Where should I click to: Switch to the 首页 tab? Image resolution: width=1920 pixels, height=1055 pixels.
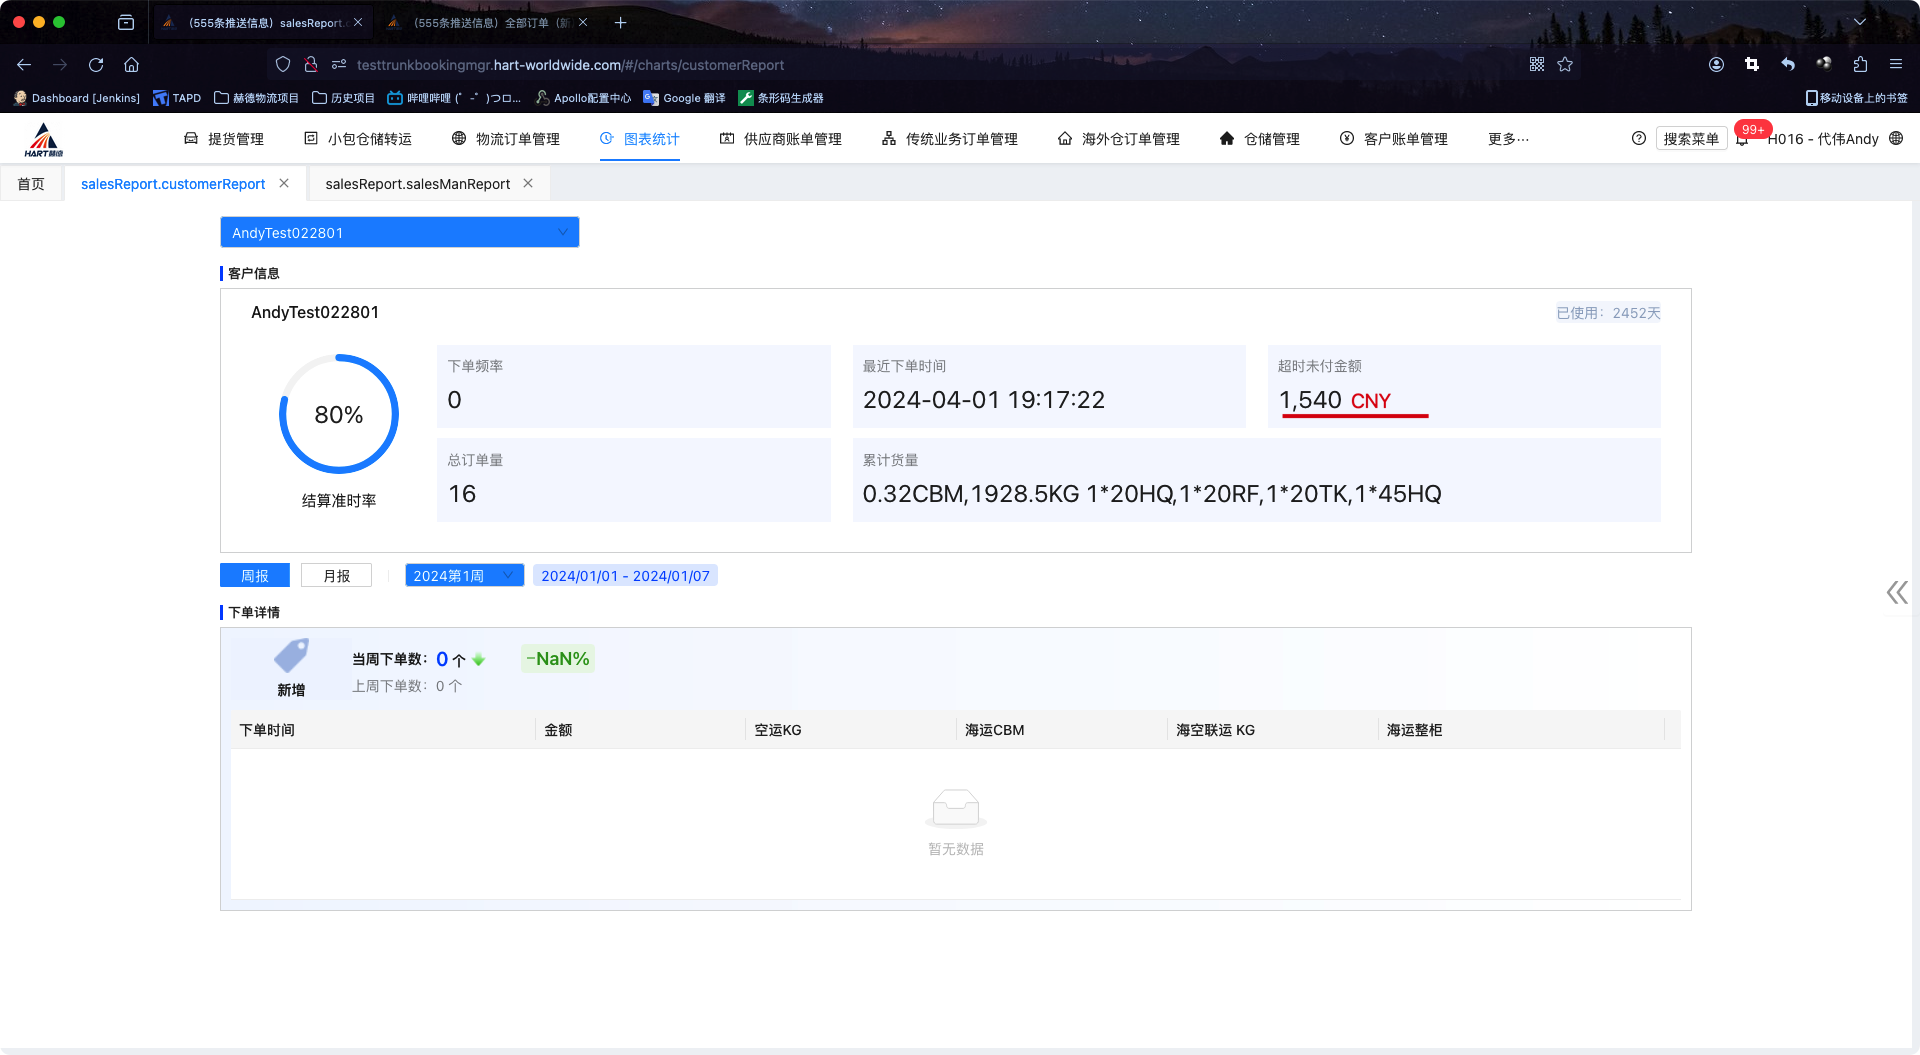(31, 184)
